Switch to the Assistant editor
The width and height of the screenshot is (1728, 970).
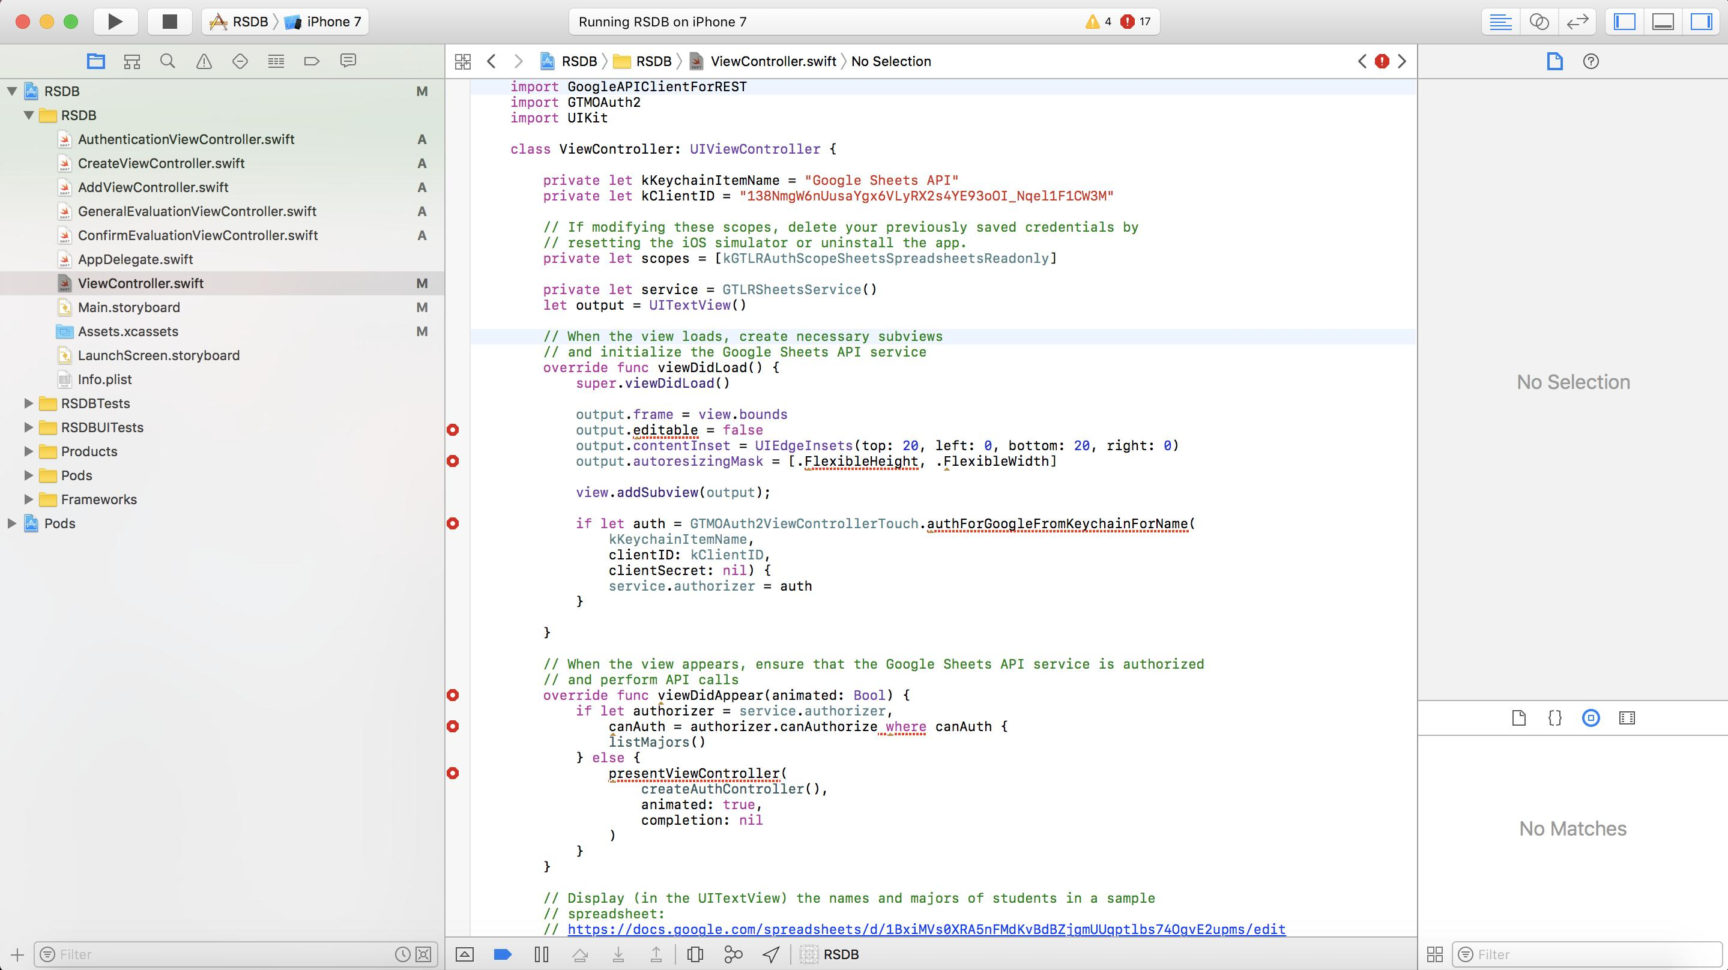[1539, 21]
